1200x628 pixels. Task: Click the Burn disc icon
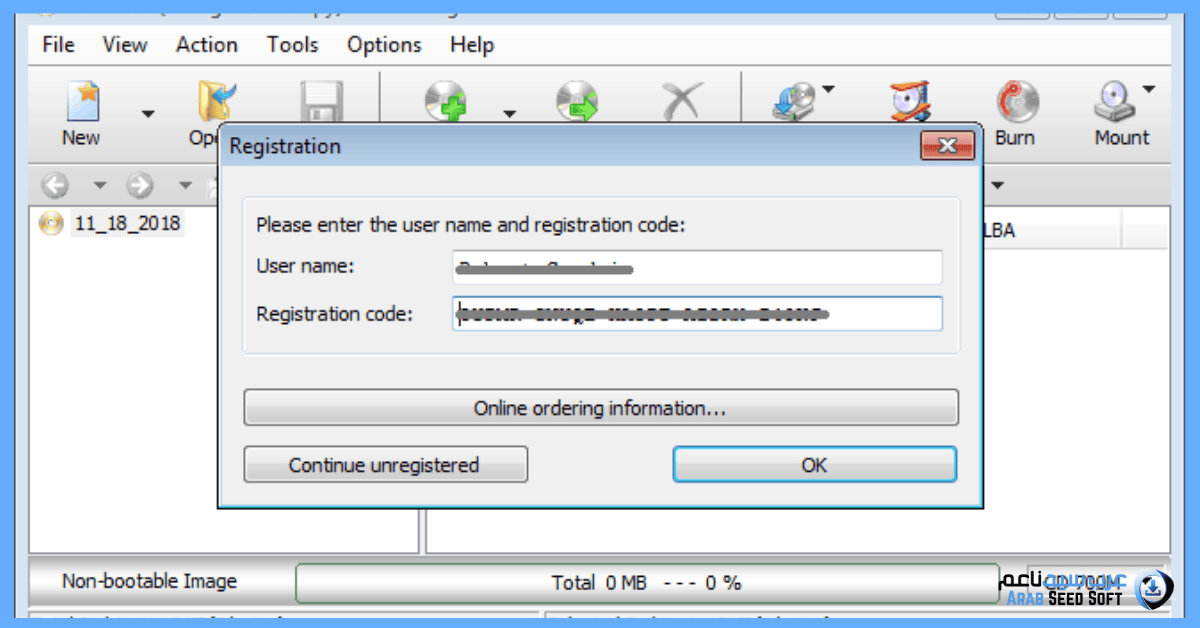pyautogui.click(x=1016, y=102)
